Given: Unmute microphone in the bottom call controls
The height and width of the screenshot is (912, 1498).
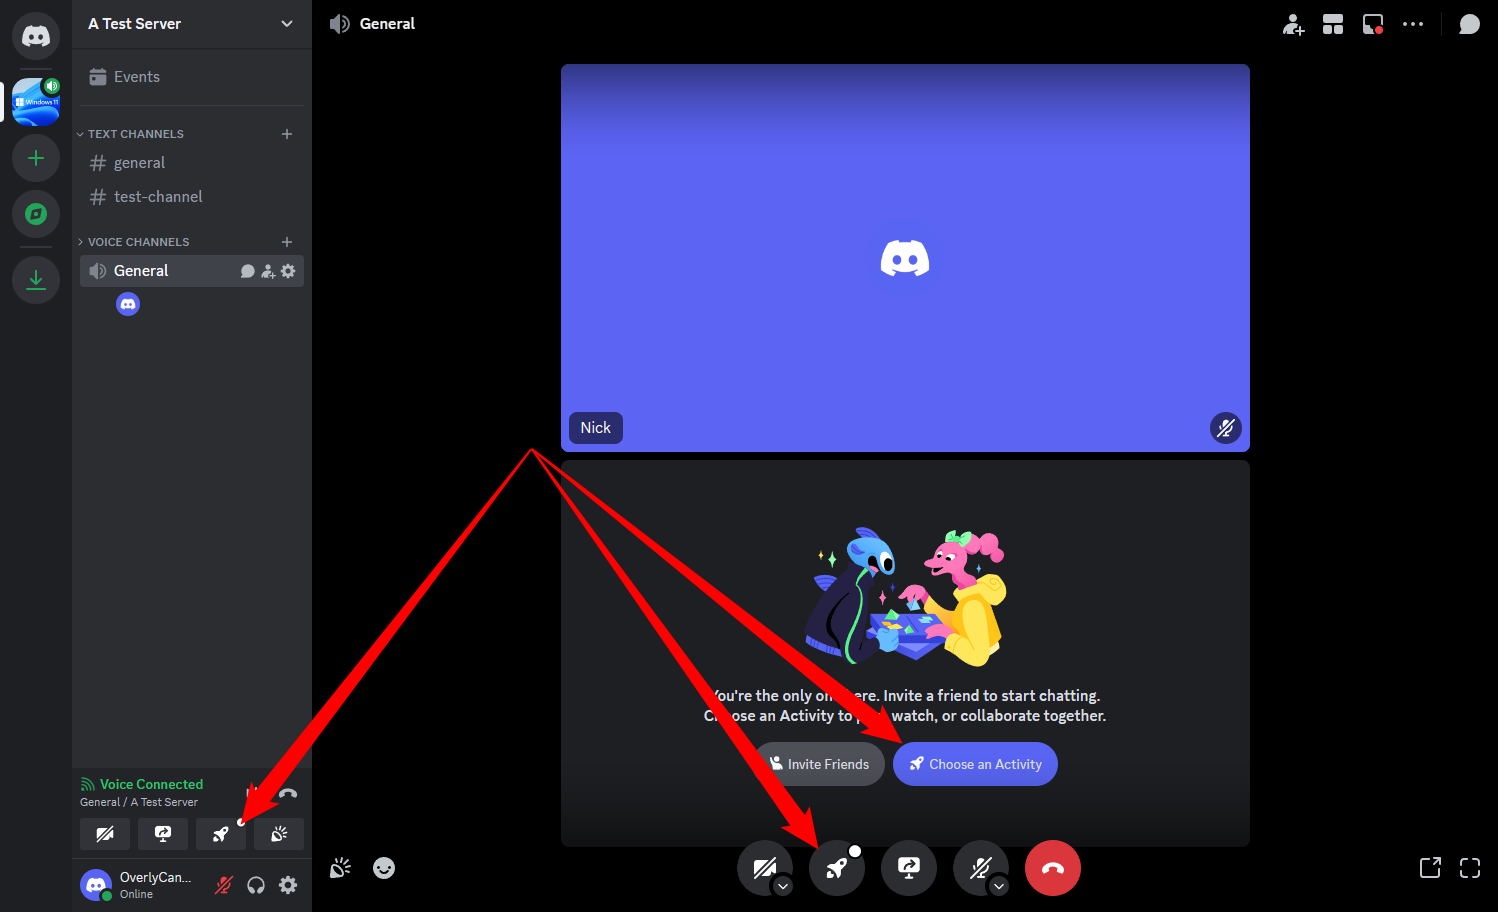Looking at the screenshot, I should coord(980,867).
